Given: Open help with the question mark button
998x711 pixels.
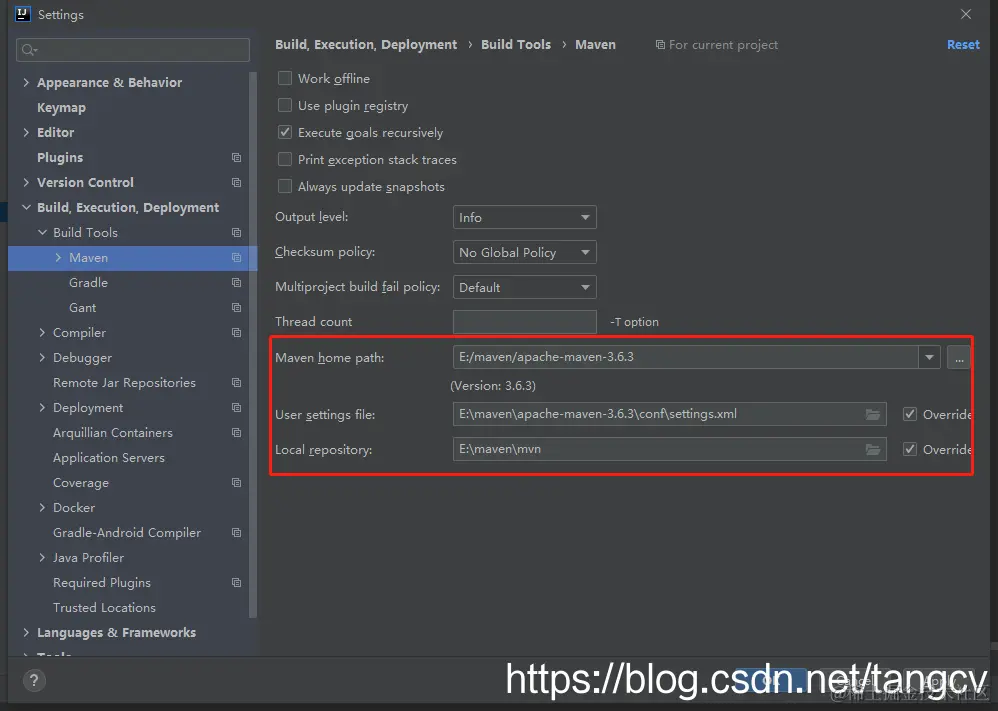Looking at the screenshot, I should [34, 680].
